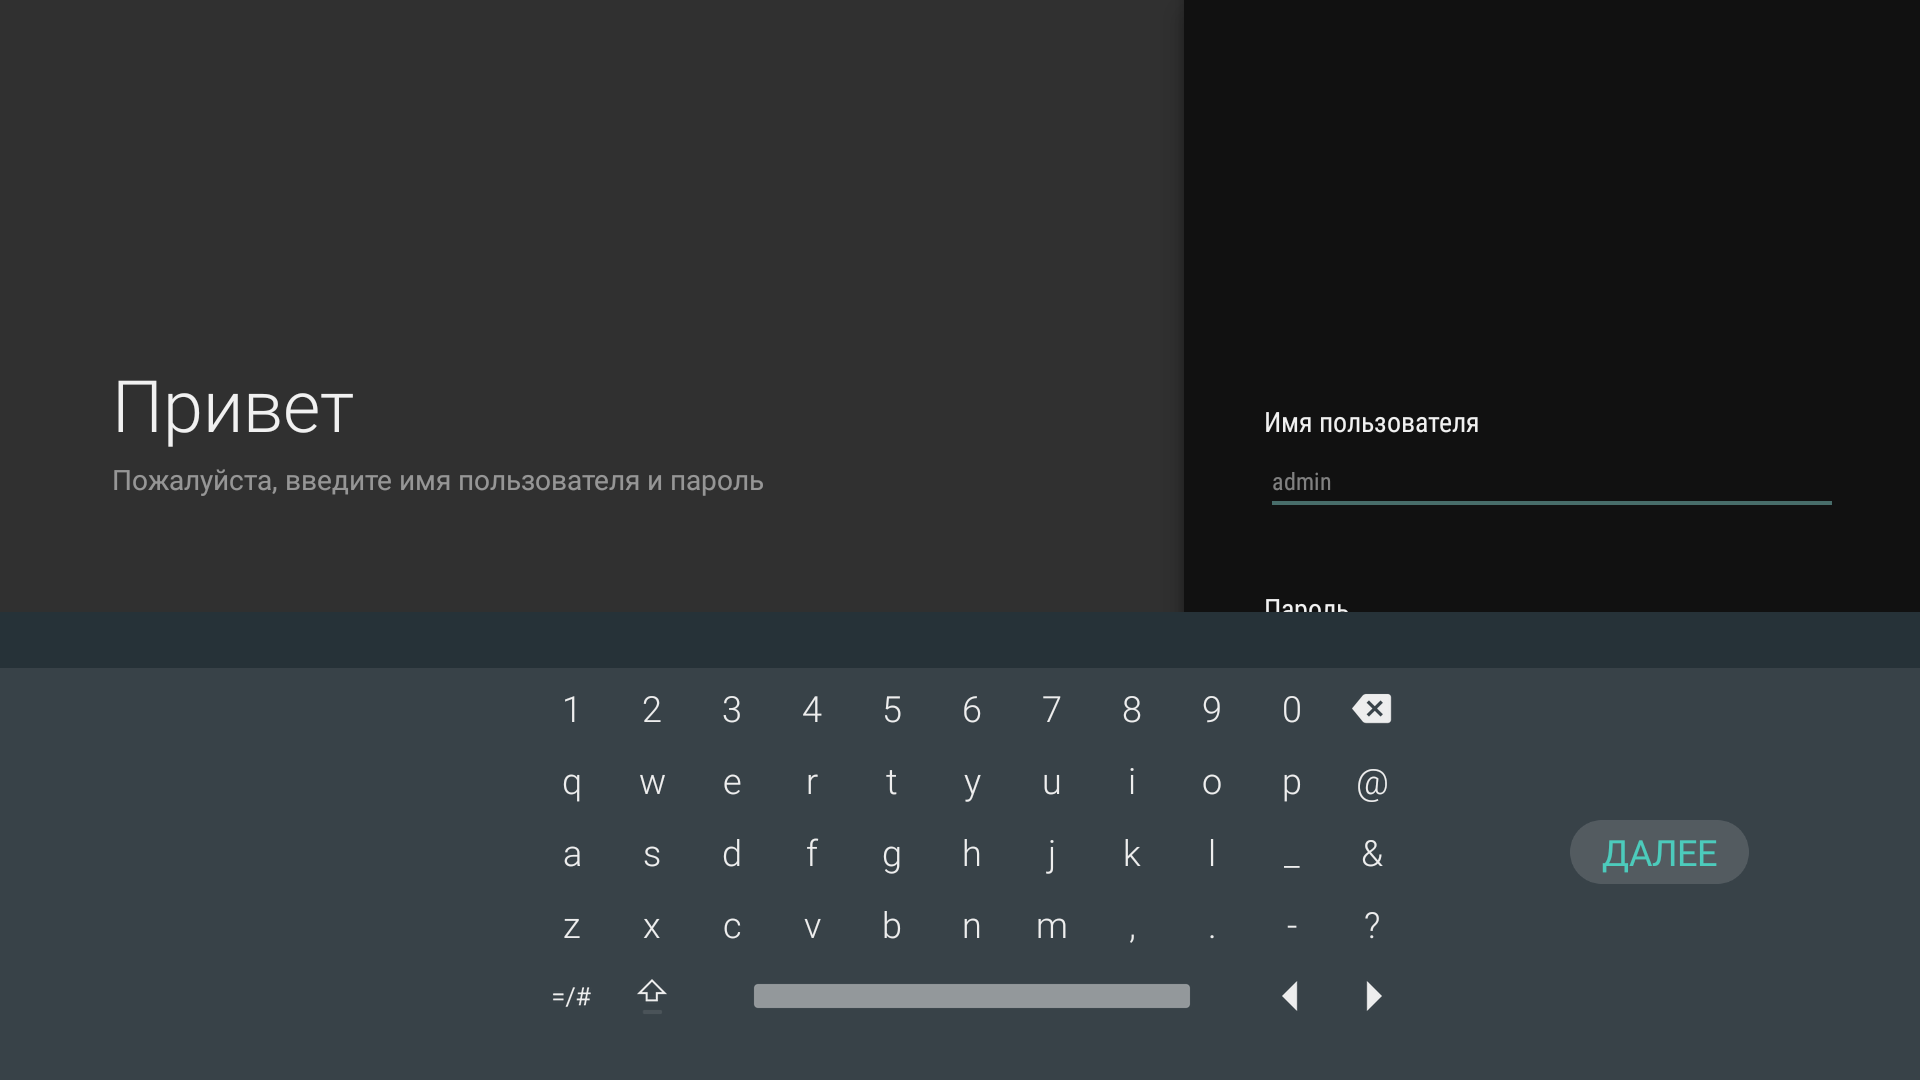Tap the underscore key
The image size is (1920, 1080).
tap(1292, 866)
